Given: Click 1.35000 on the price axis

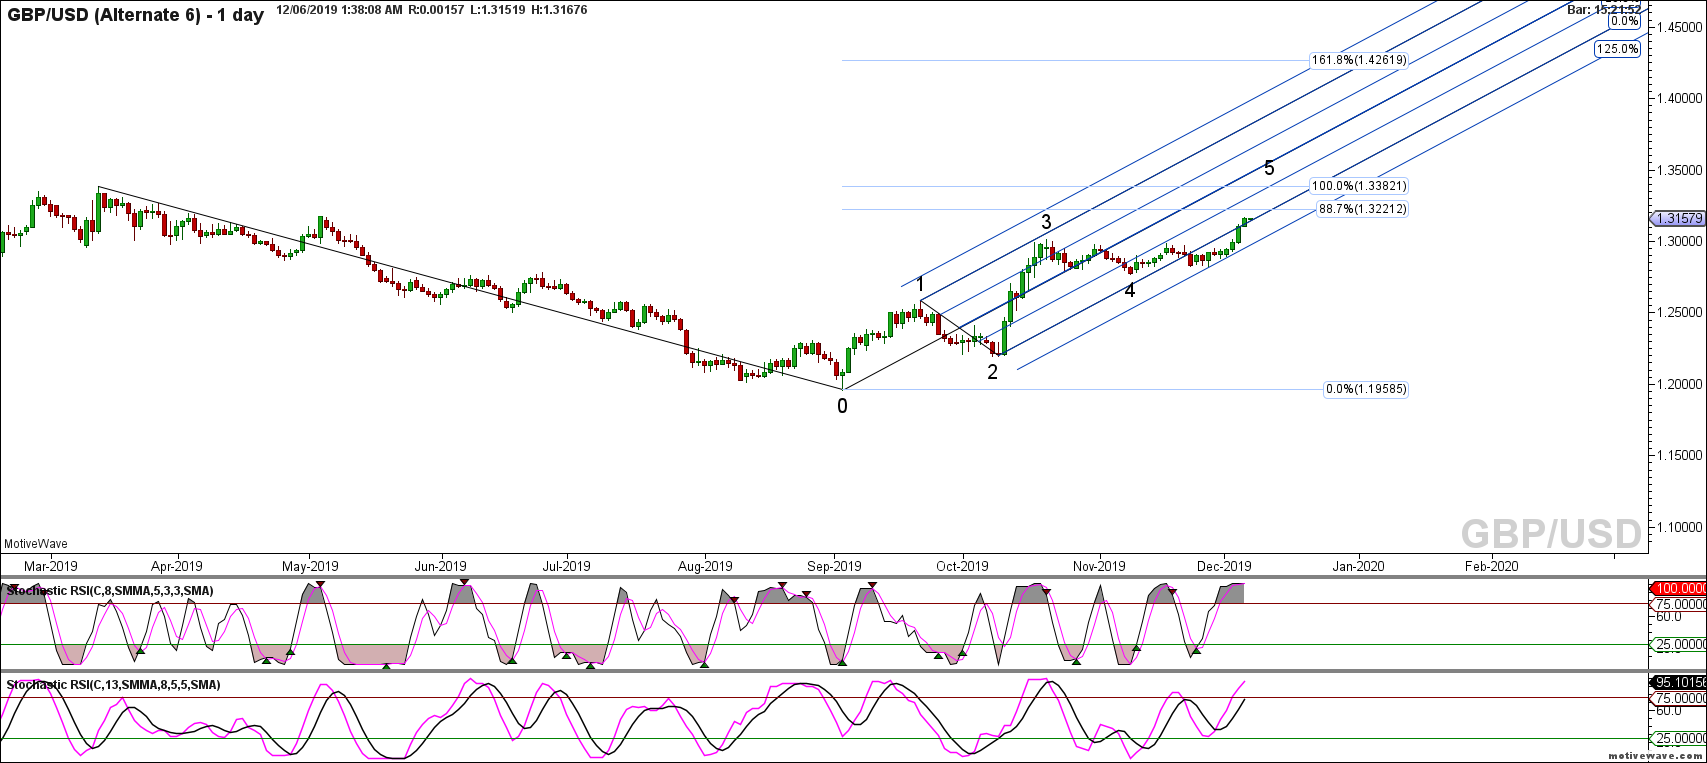Looking at the screenshot, I should pyautogui.click(x=1677, y=170).
